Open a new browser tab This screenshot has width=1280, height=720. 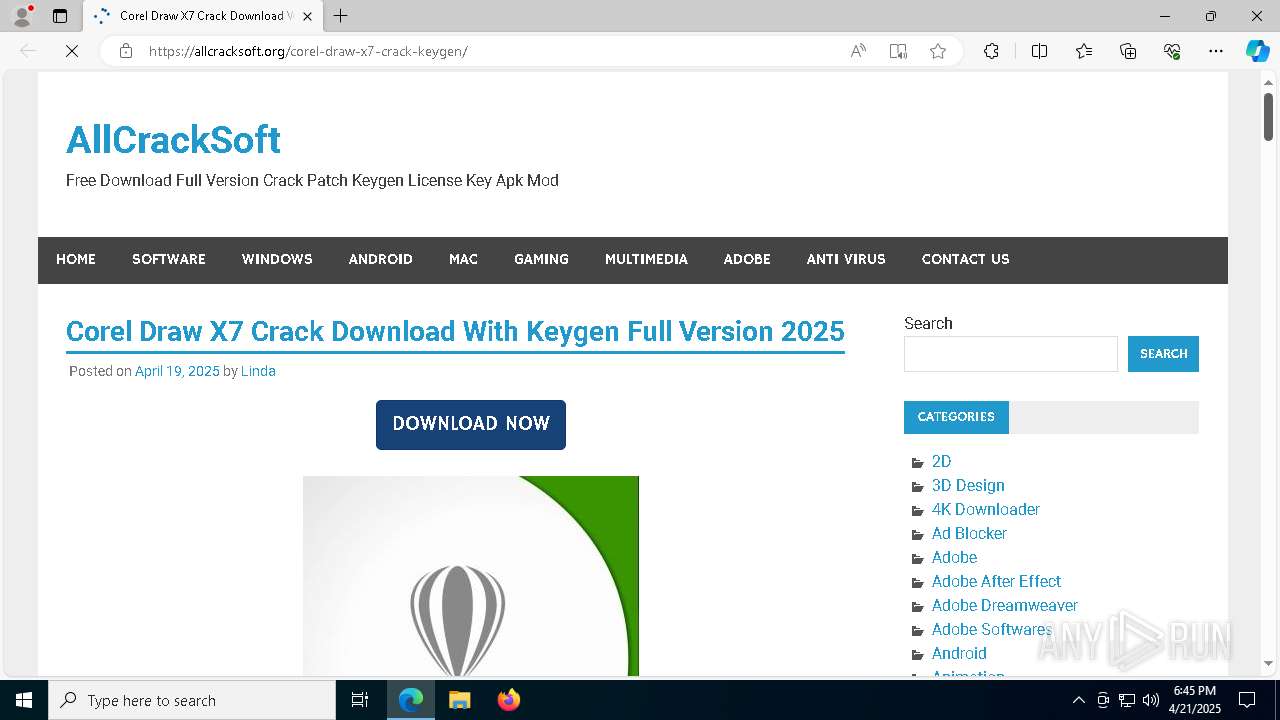(x=340, y=16)
